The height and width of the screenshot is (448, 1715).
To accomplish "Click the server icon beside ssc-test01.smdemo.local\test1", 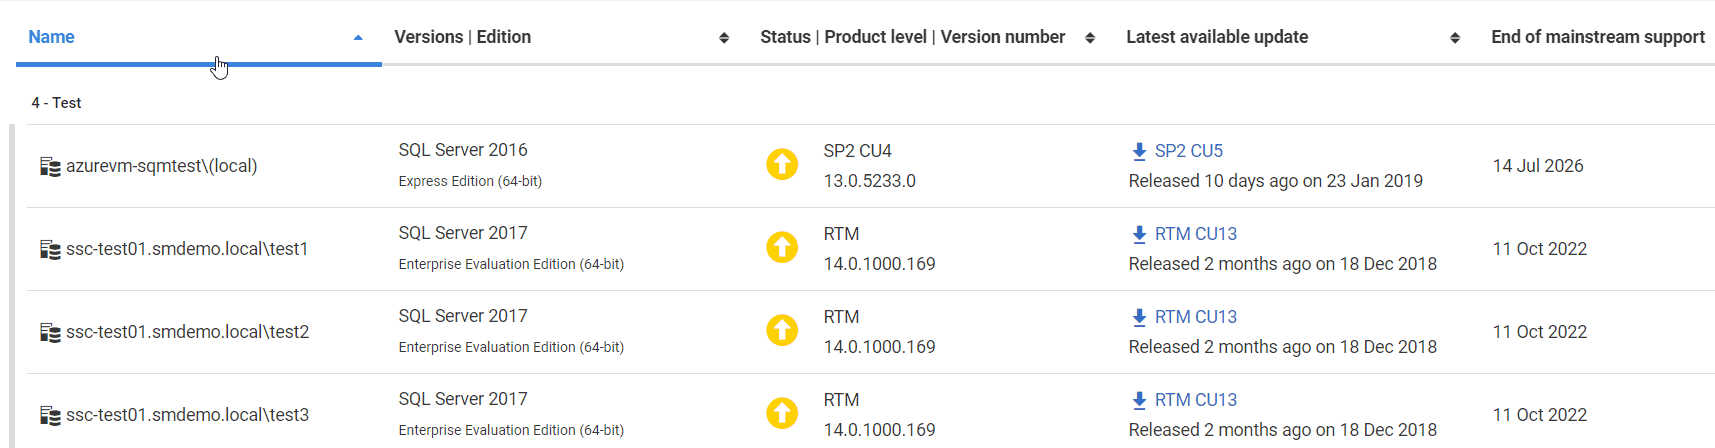I will click(x=50, y=249).
